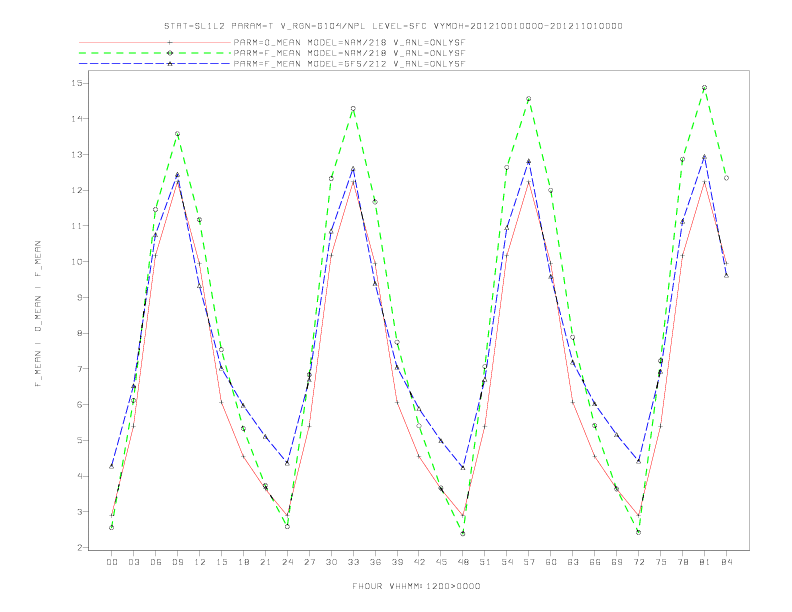Select legend entry PARM=F_MEAN MODEL=GFS/212
Image resolution: width=792 pixels, height=612 pixels.
coord(349,64)
